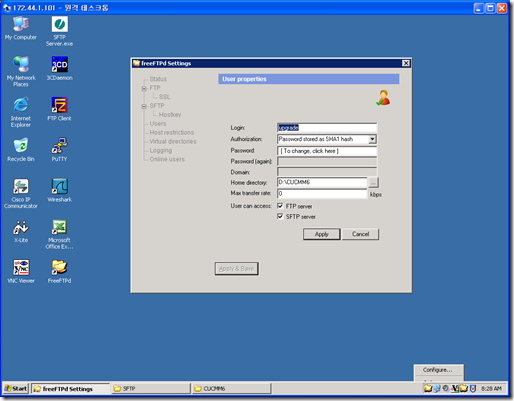Select Users in the settings tree
This screenshot has width=514, height=401.
point(158,124)
